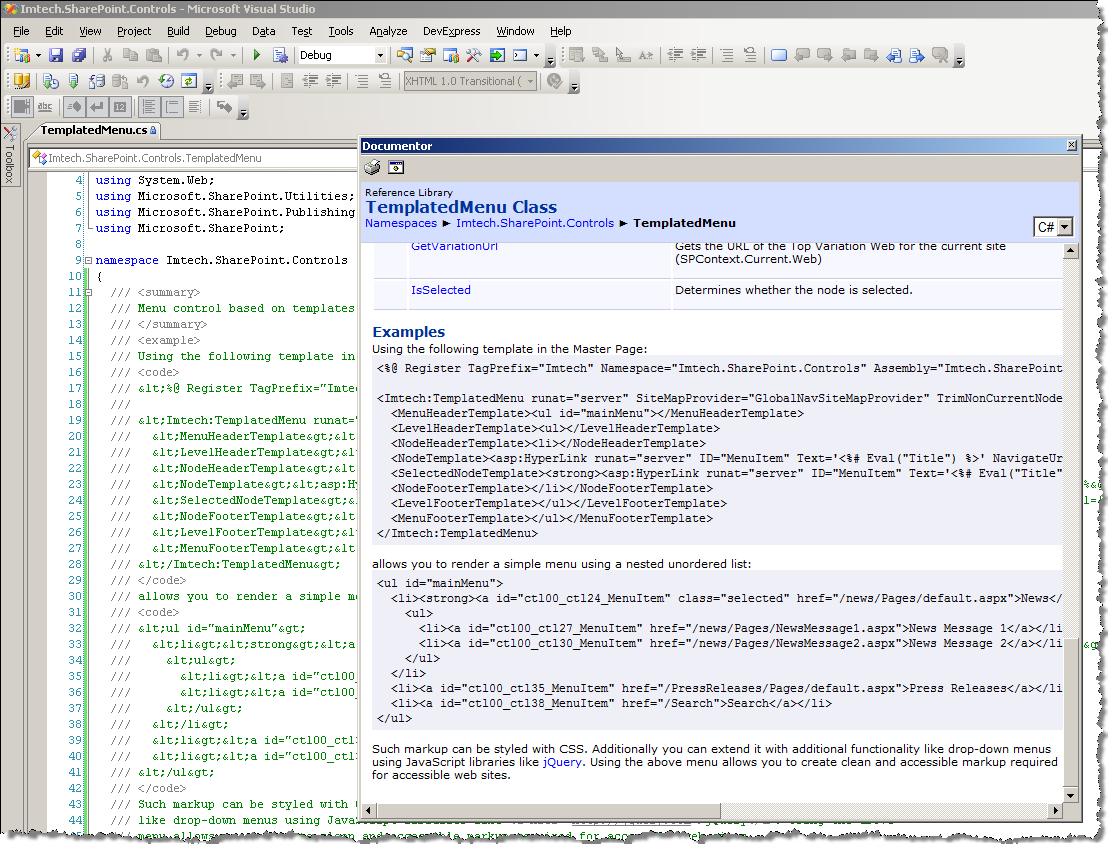Open the Toolbox hammer-and-wrench icon

(473, 55)
